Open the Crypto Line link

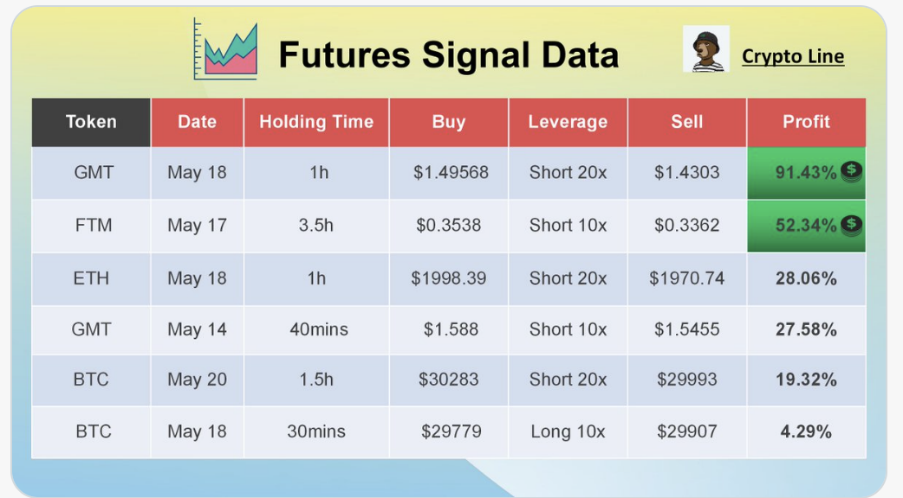pos(792,57)
